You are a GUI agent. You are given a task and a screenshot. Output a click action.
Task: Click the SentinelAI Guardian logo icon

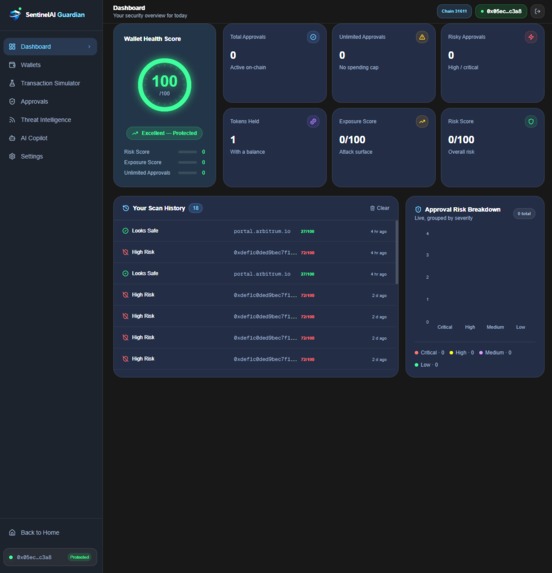15,14
